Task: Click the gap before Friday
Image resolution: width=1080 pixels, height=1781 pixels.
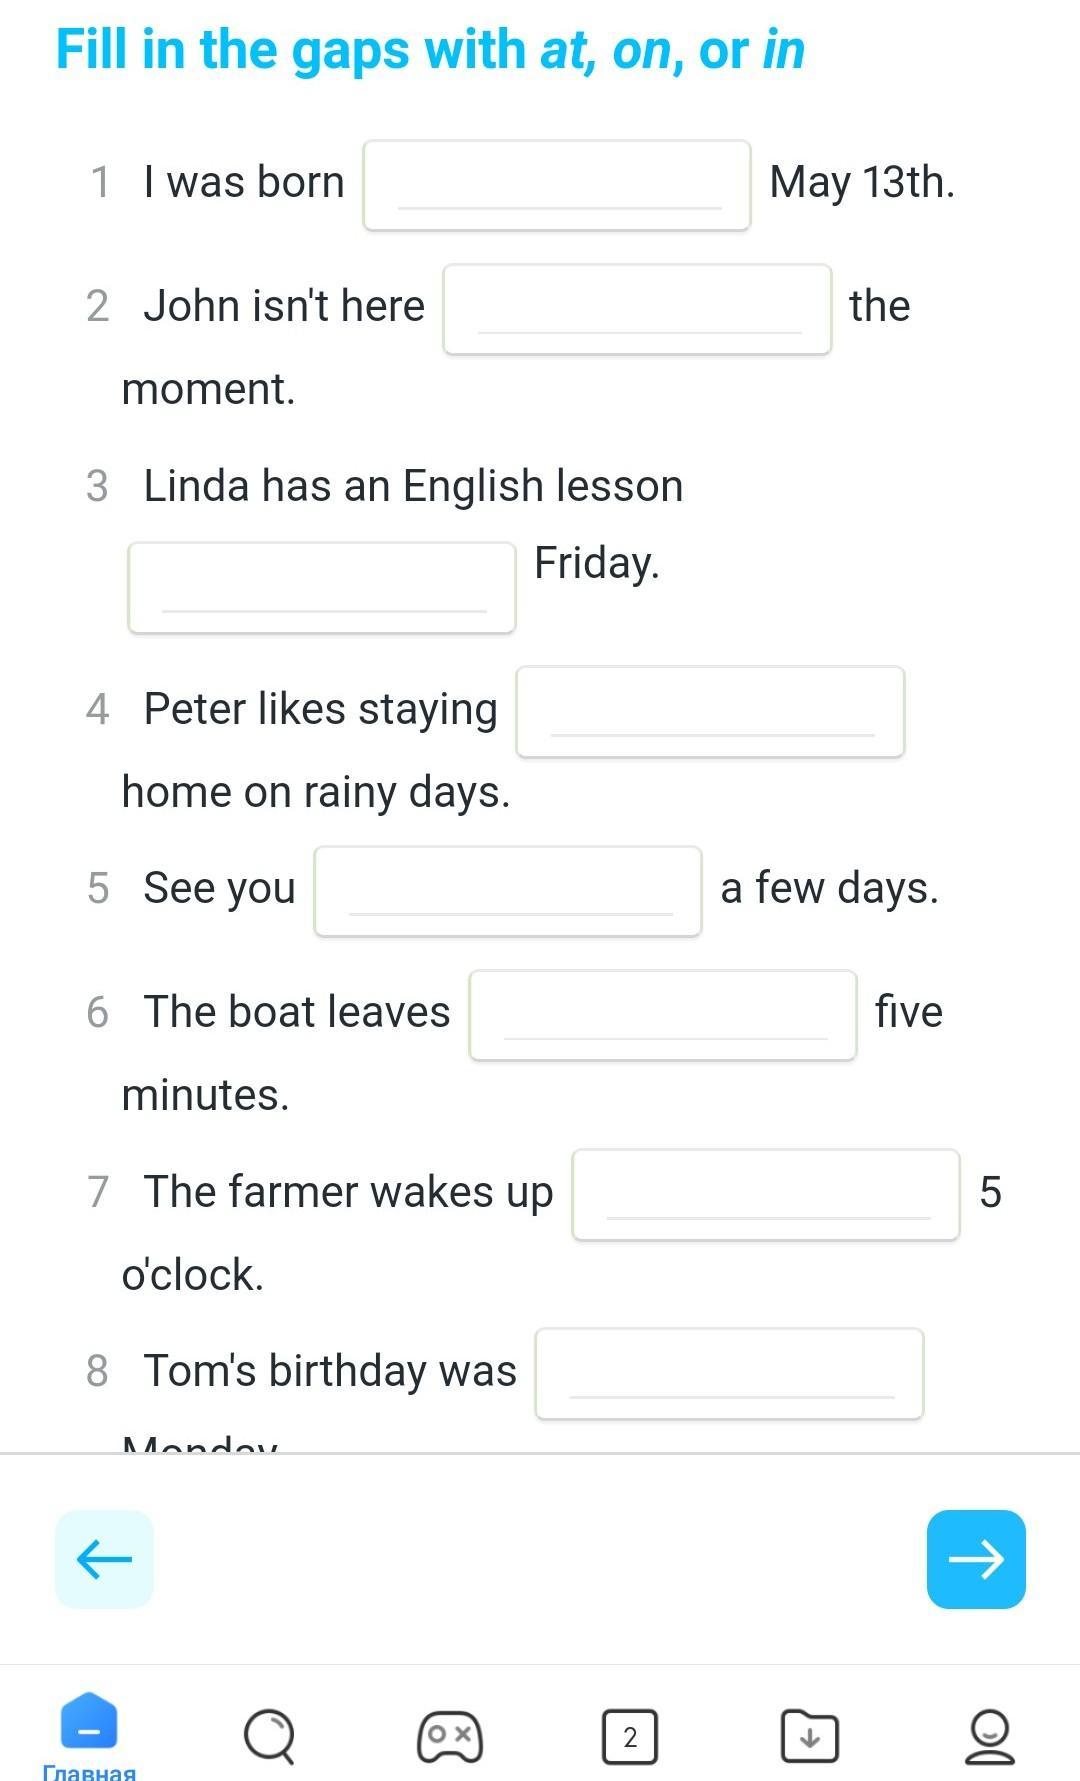Action: [322, 588]
